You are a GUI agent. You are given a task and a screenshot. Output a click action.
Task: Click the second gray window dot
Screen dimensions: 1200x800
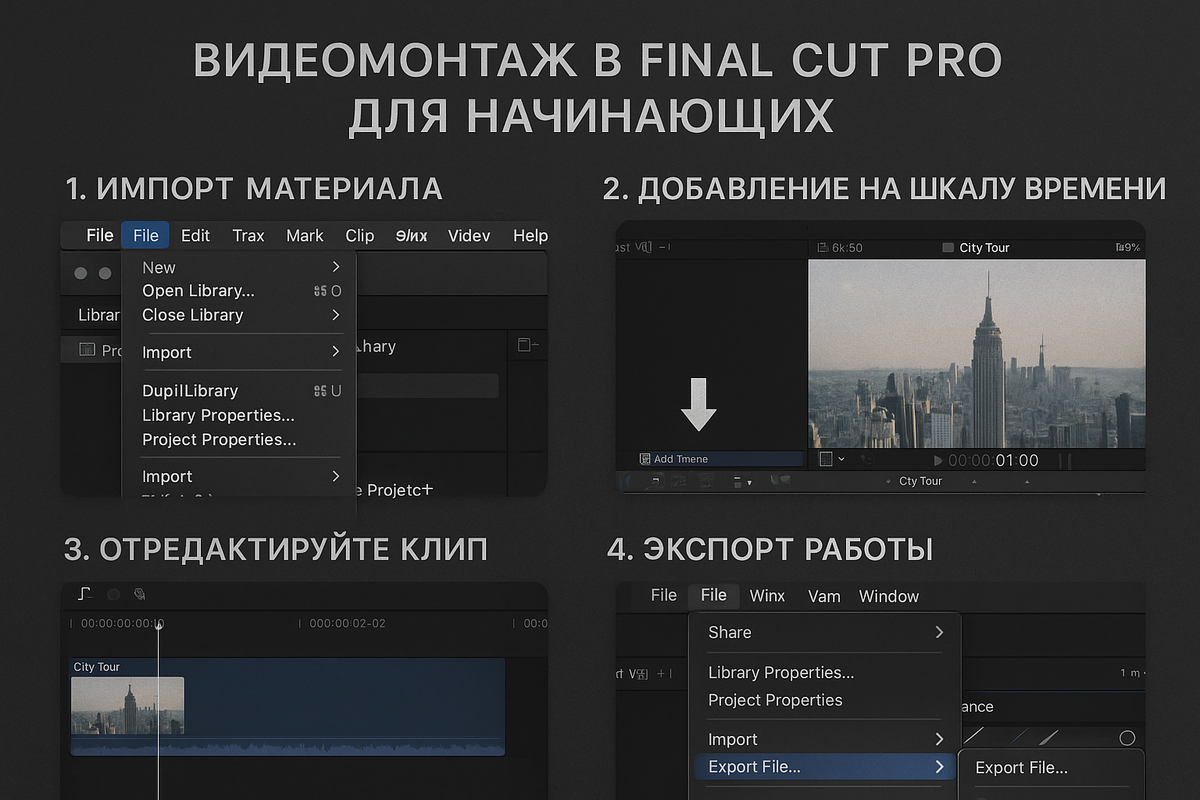coord(105,273)
